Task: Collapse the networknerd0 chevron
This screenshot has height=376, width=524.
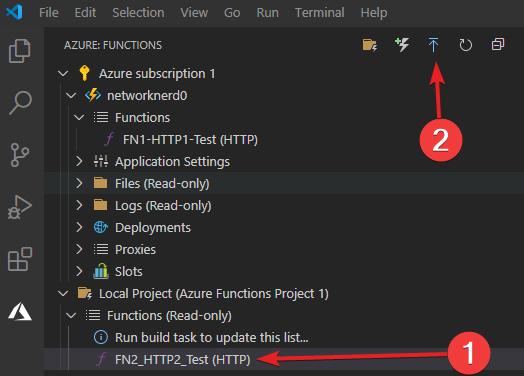Action: pyautogui.click(x=71, y=96)
